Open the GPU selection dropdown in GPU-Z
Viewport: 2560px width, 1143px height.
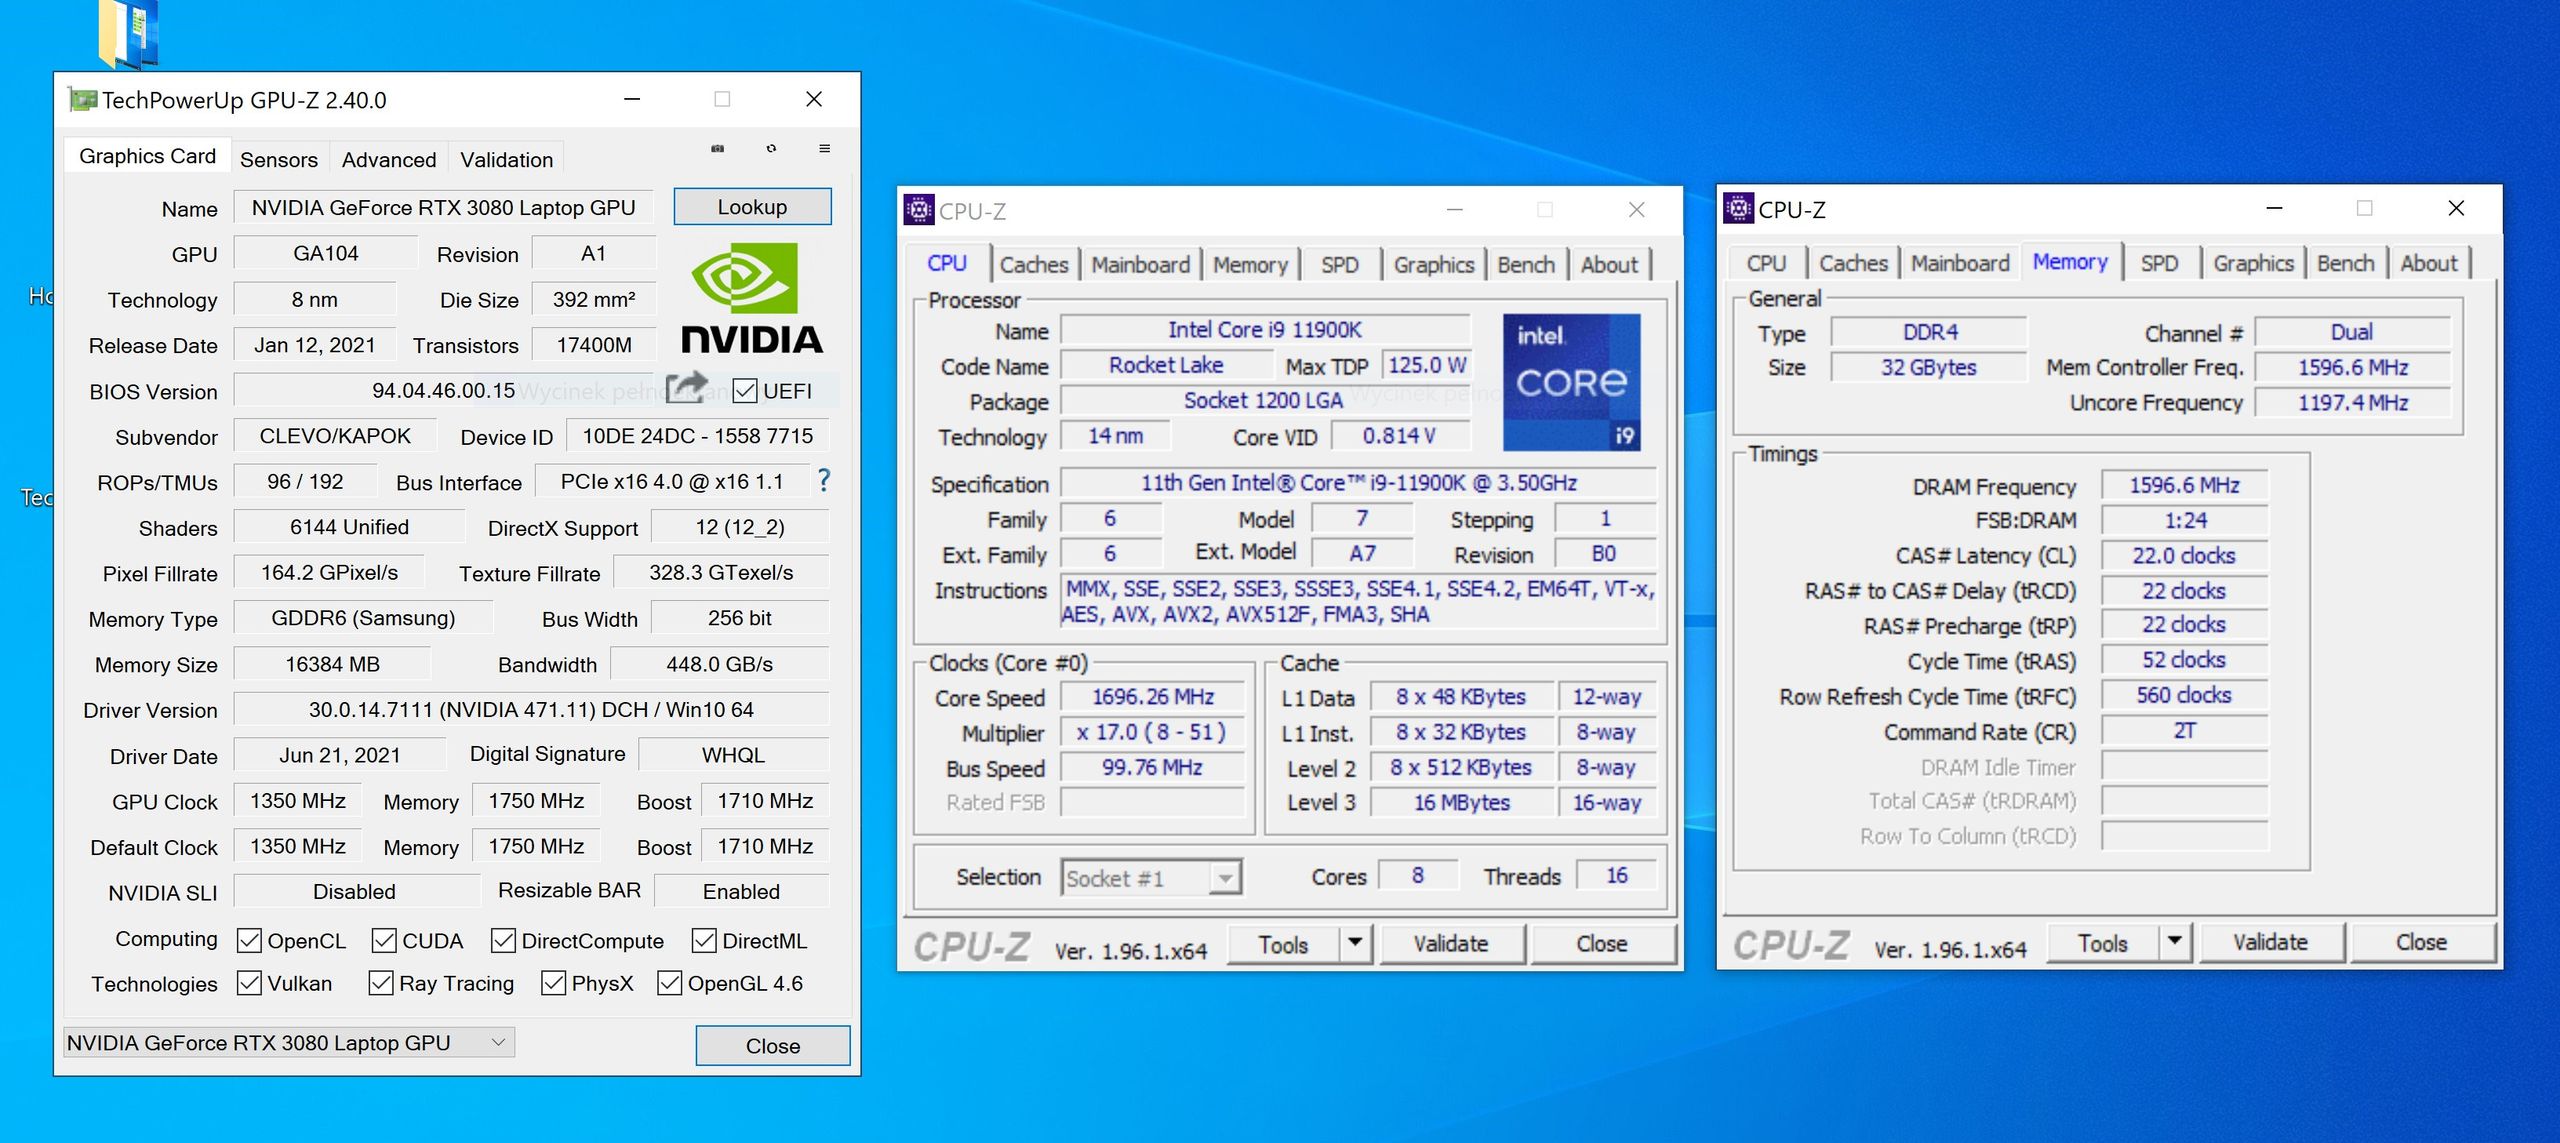pos(289,1043)
